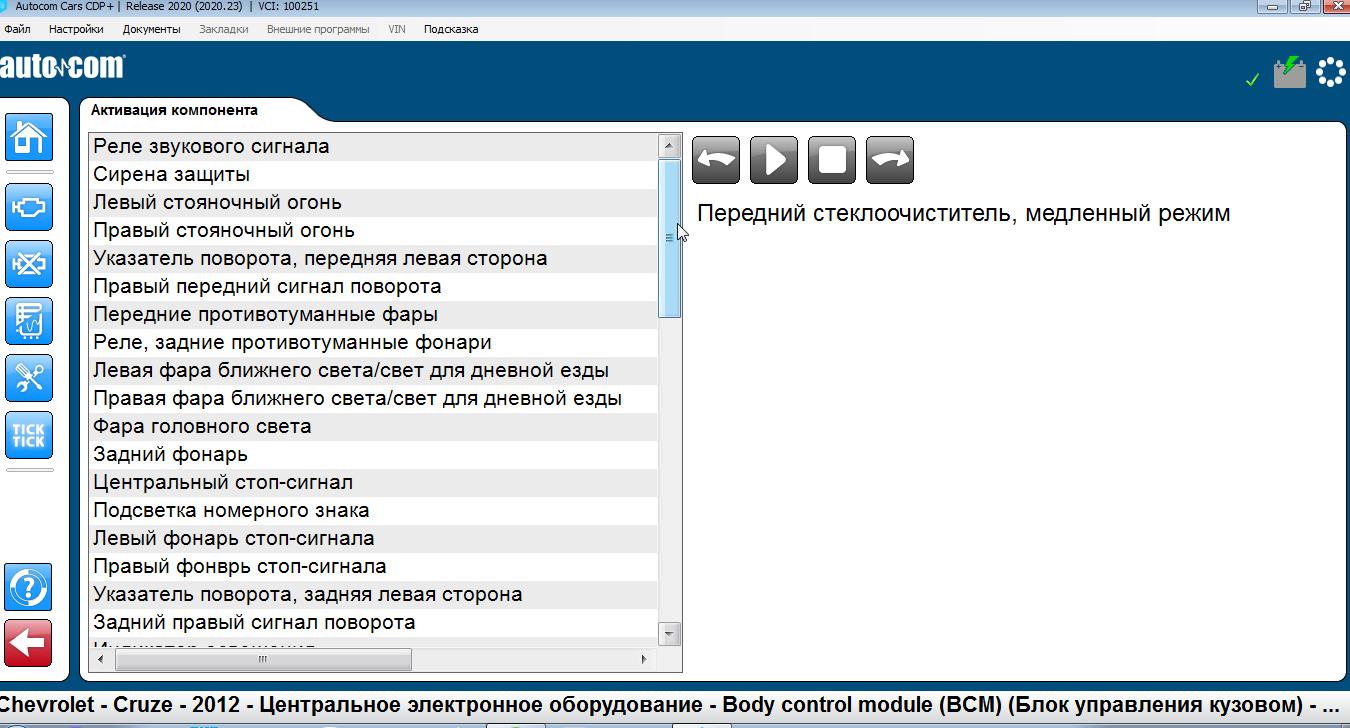This screenshot has height=728, width=1350.
Task: Select Сирена защиты list item
Action: pyautogui.click(x=374, y=174)
